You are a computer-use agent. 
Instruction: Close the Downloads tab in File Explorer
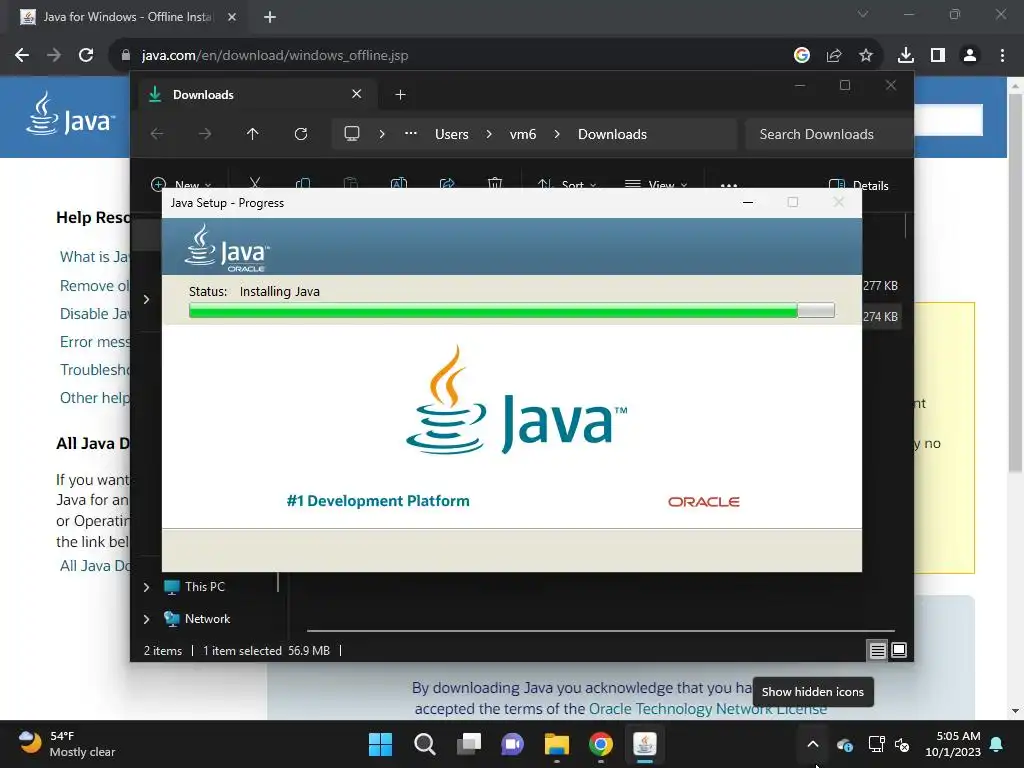point(357,94)
